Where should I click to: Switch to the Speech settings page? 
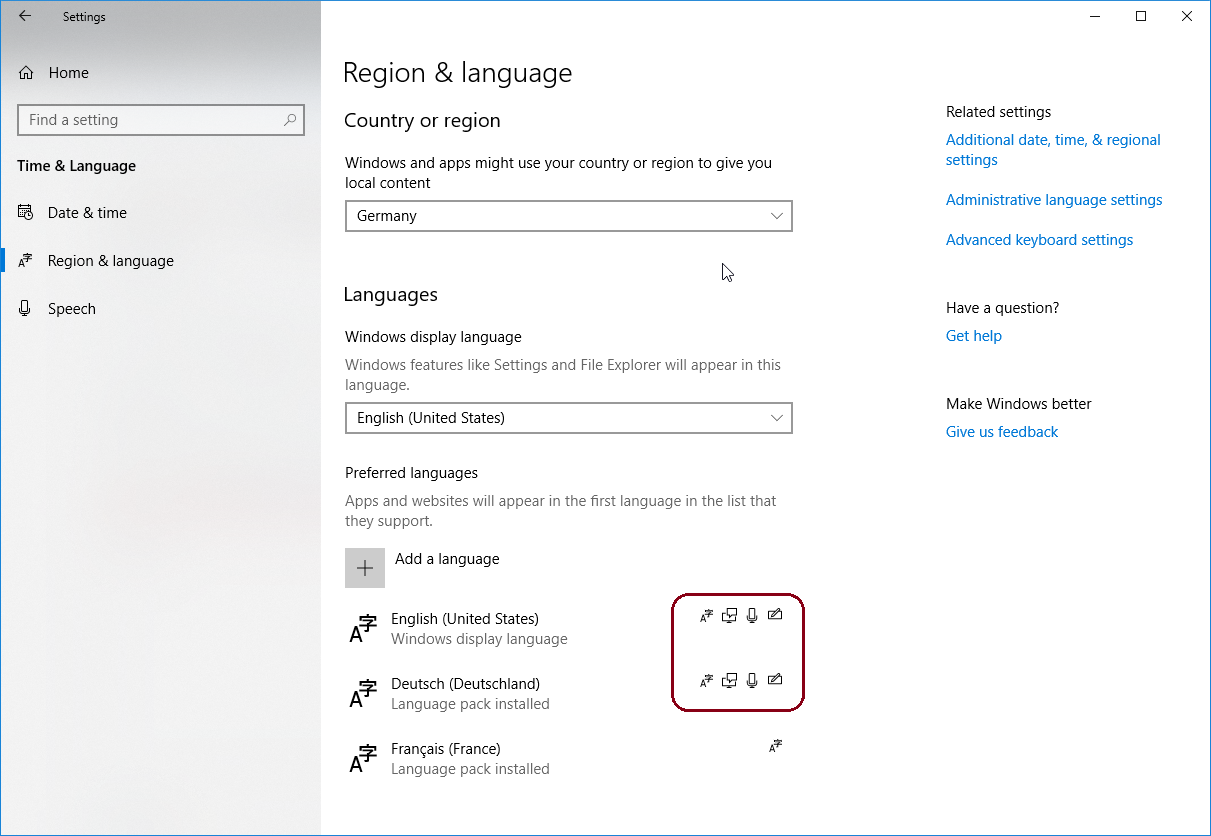tap(72, 309)
